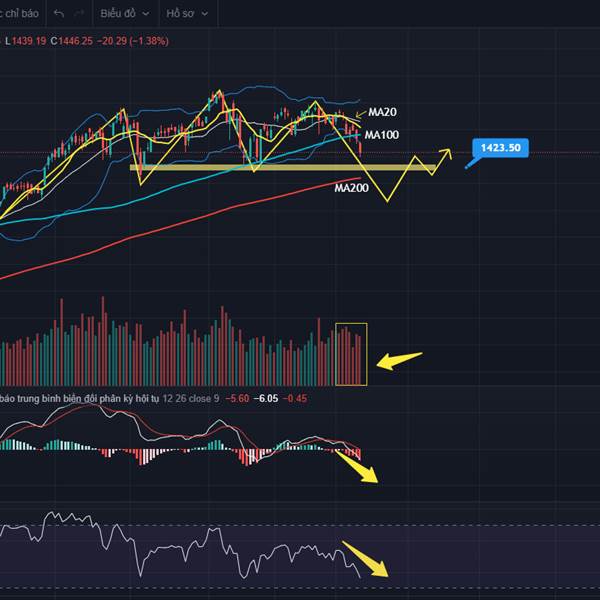Open the "chỉ báo" indicators button
This screenshot has width=600, height=600.
click(x=20, y=14)
